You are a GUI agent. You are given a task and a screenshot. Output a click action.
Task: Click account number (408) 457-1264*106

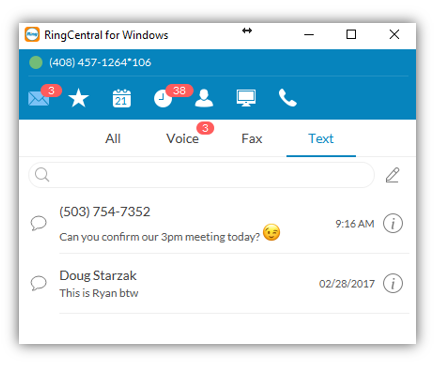(100, 62)
